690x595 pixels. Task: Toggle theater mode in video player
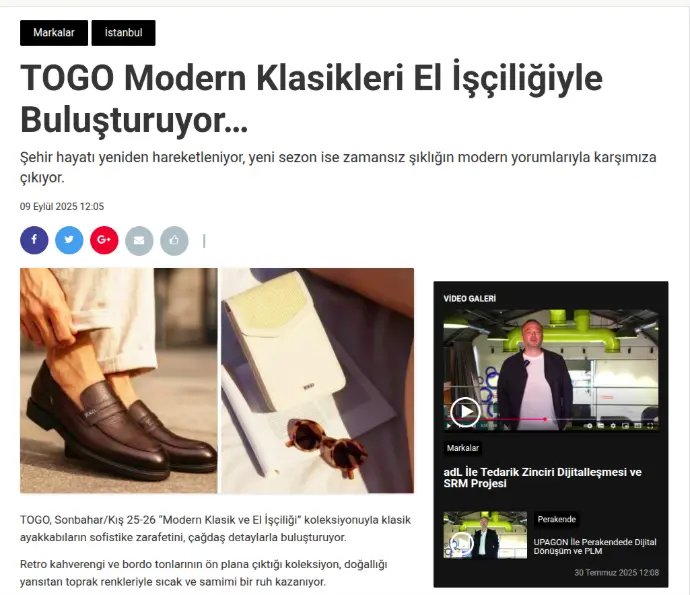(638, 426)
